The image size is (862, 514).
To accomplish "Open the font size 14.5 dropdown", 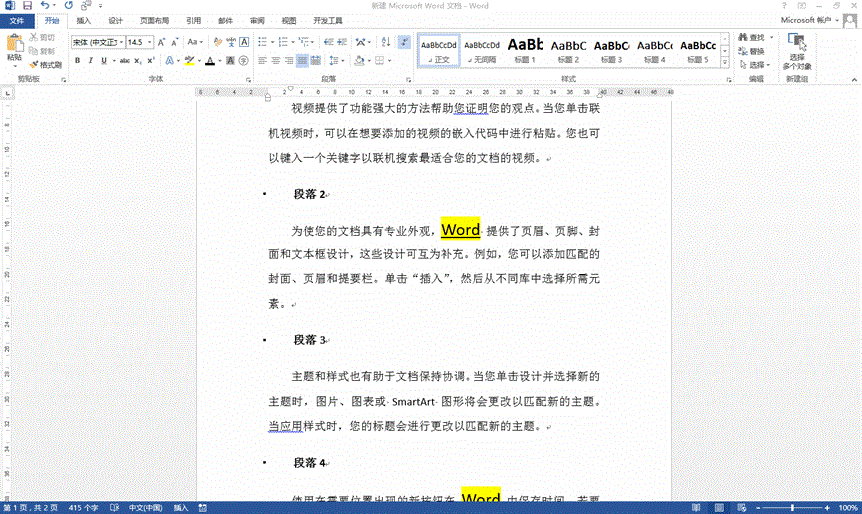I will tap(138, 42).
